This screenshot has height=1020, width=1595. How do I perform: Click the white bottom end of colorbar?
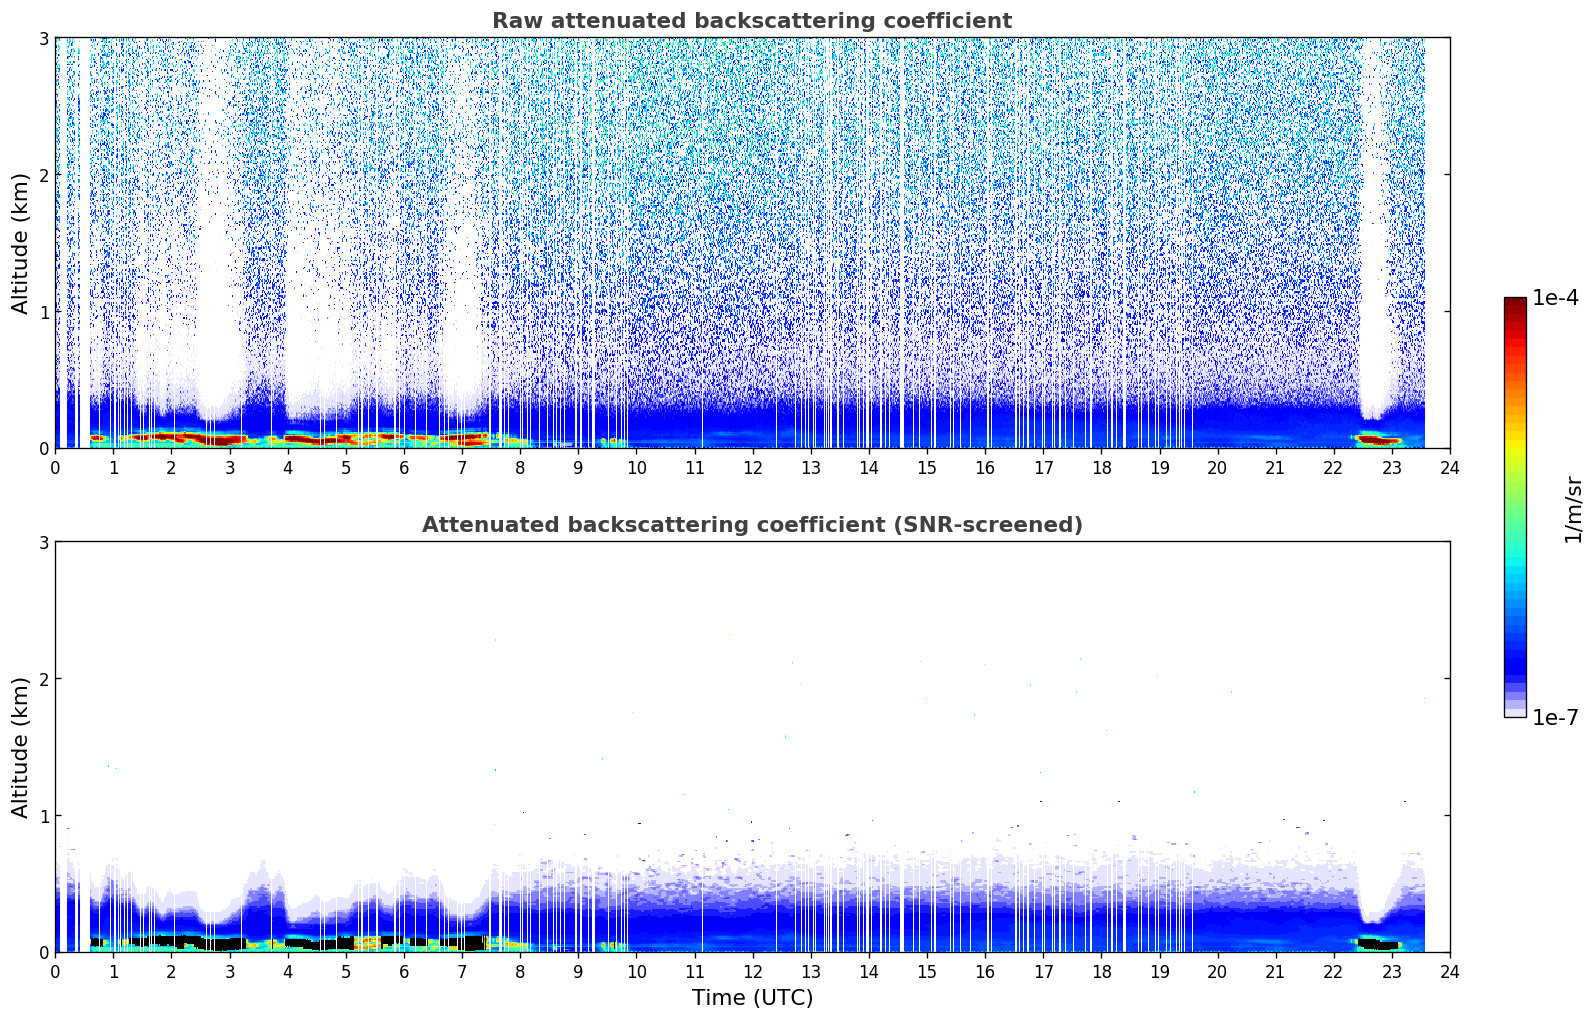tap(1514, 712)
